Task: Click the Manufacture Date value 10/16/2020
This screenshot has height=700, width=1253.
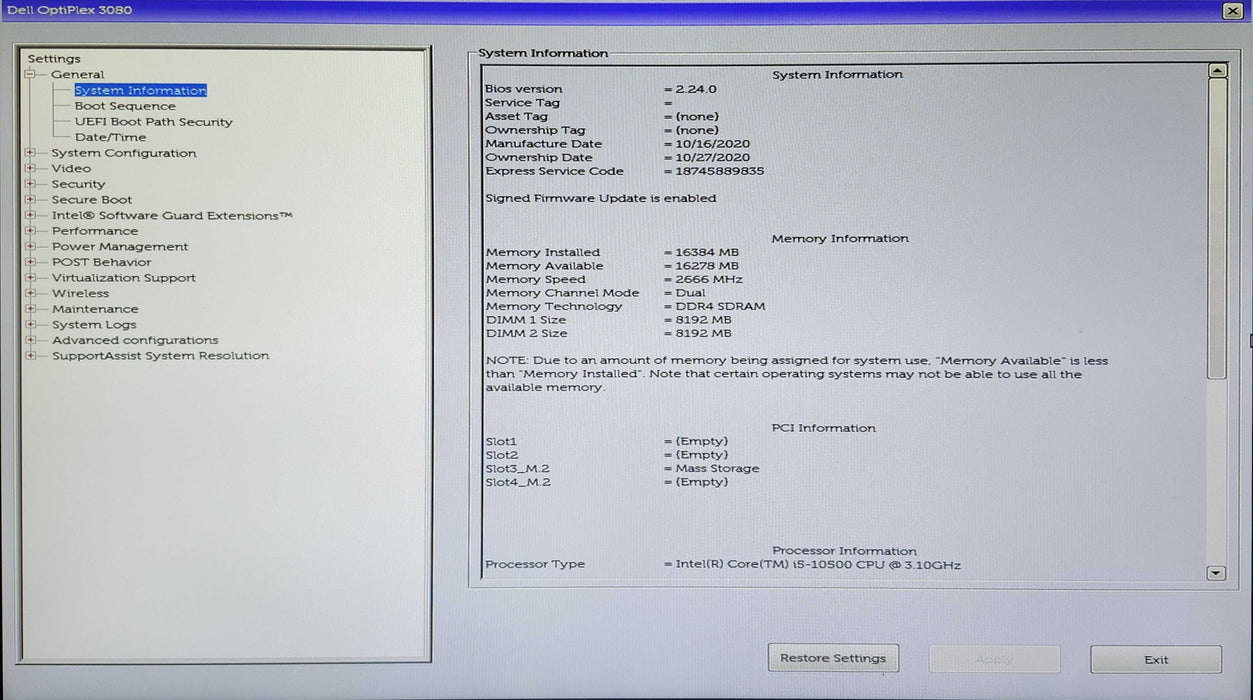Action: [x=712, y=144]
